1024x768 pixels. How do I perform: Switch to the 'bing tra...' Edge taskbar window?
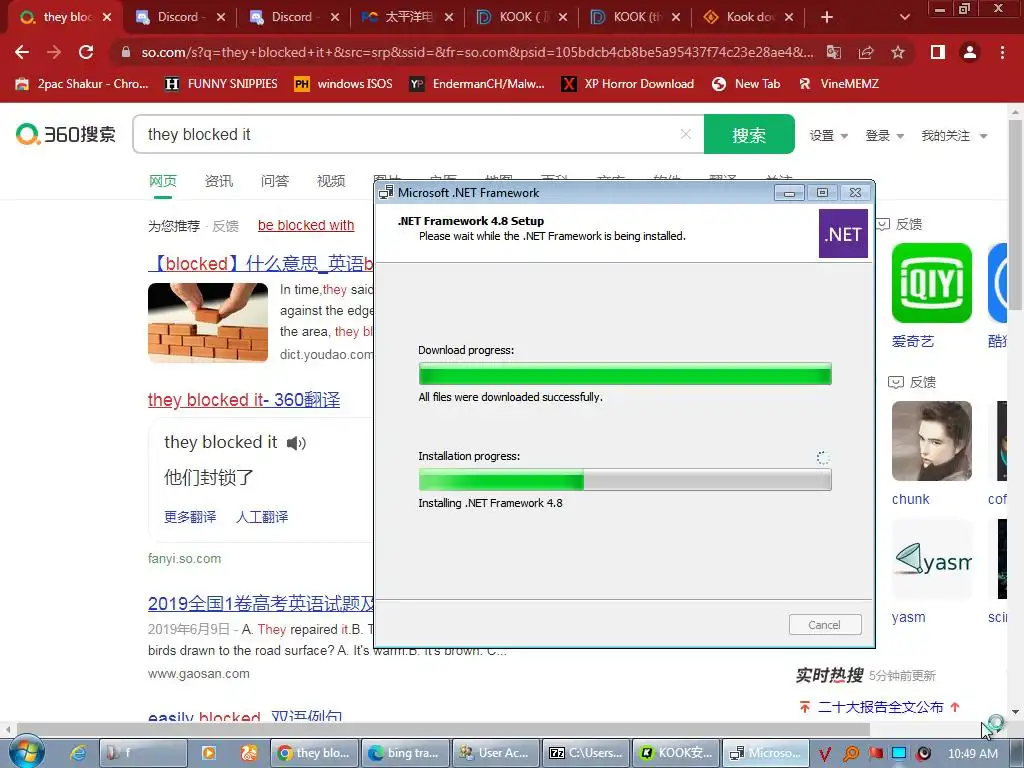(406, 753)
